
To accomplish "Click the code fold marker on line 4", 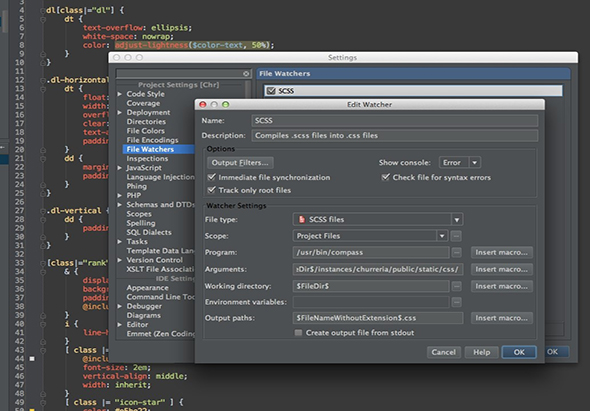I will point(43,11).
